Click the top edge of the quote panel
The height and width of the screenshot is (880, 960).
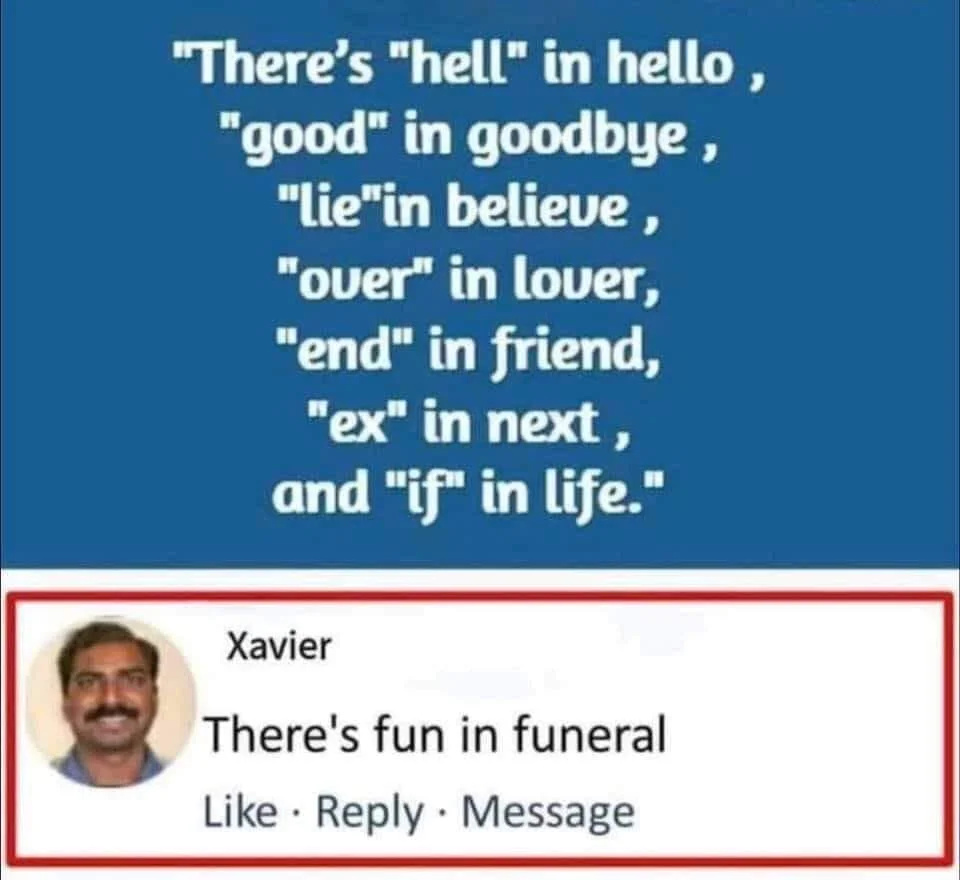pos(480,8)
